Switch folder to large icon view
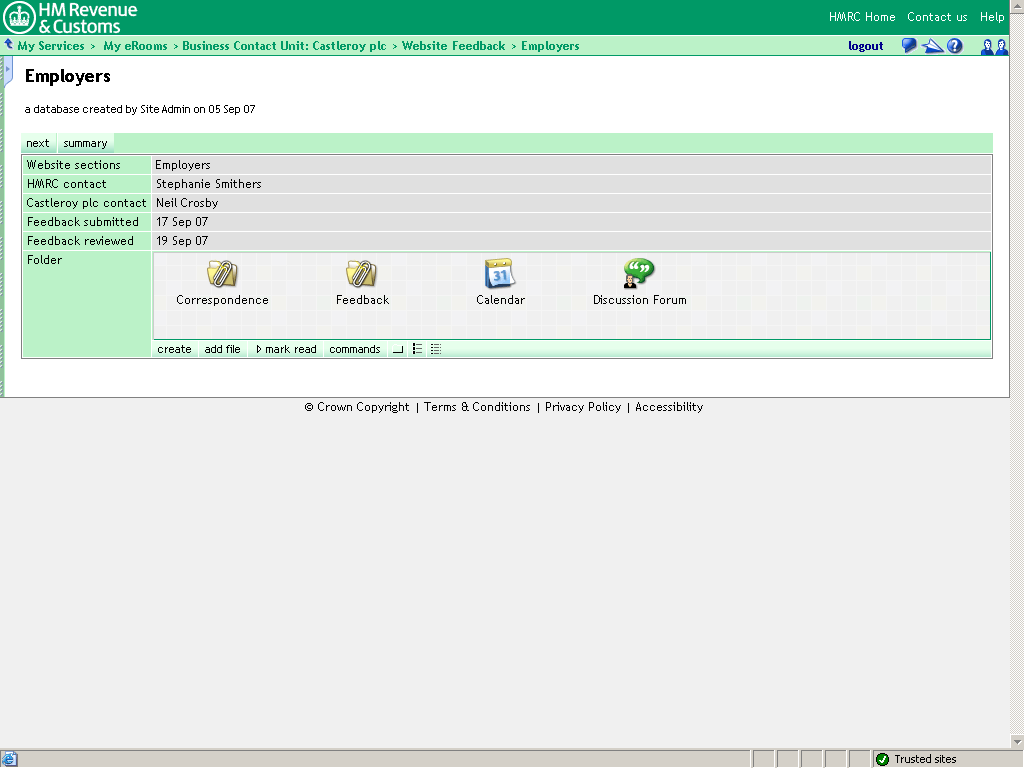 pyautogui.click(x=398, y=350)
